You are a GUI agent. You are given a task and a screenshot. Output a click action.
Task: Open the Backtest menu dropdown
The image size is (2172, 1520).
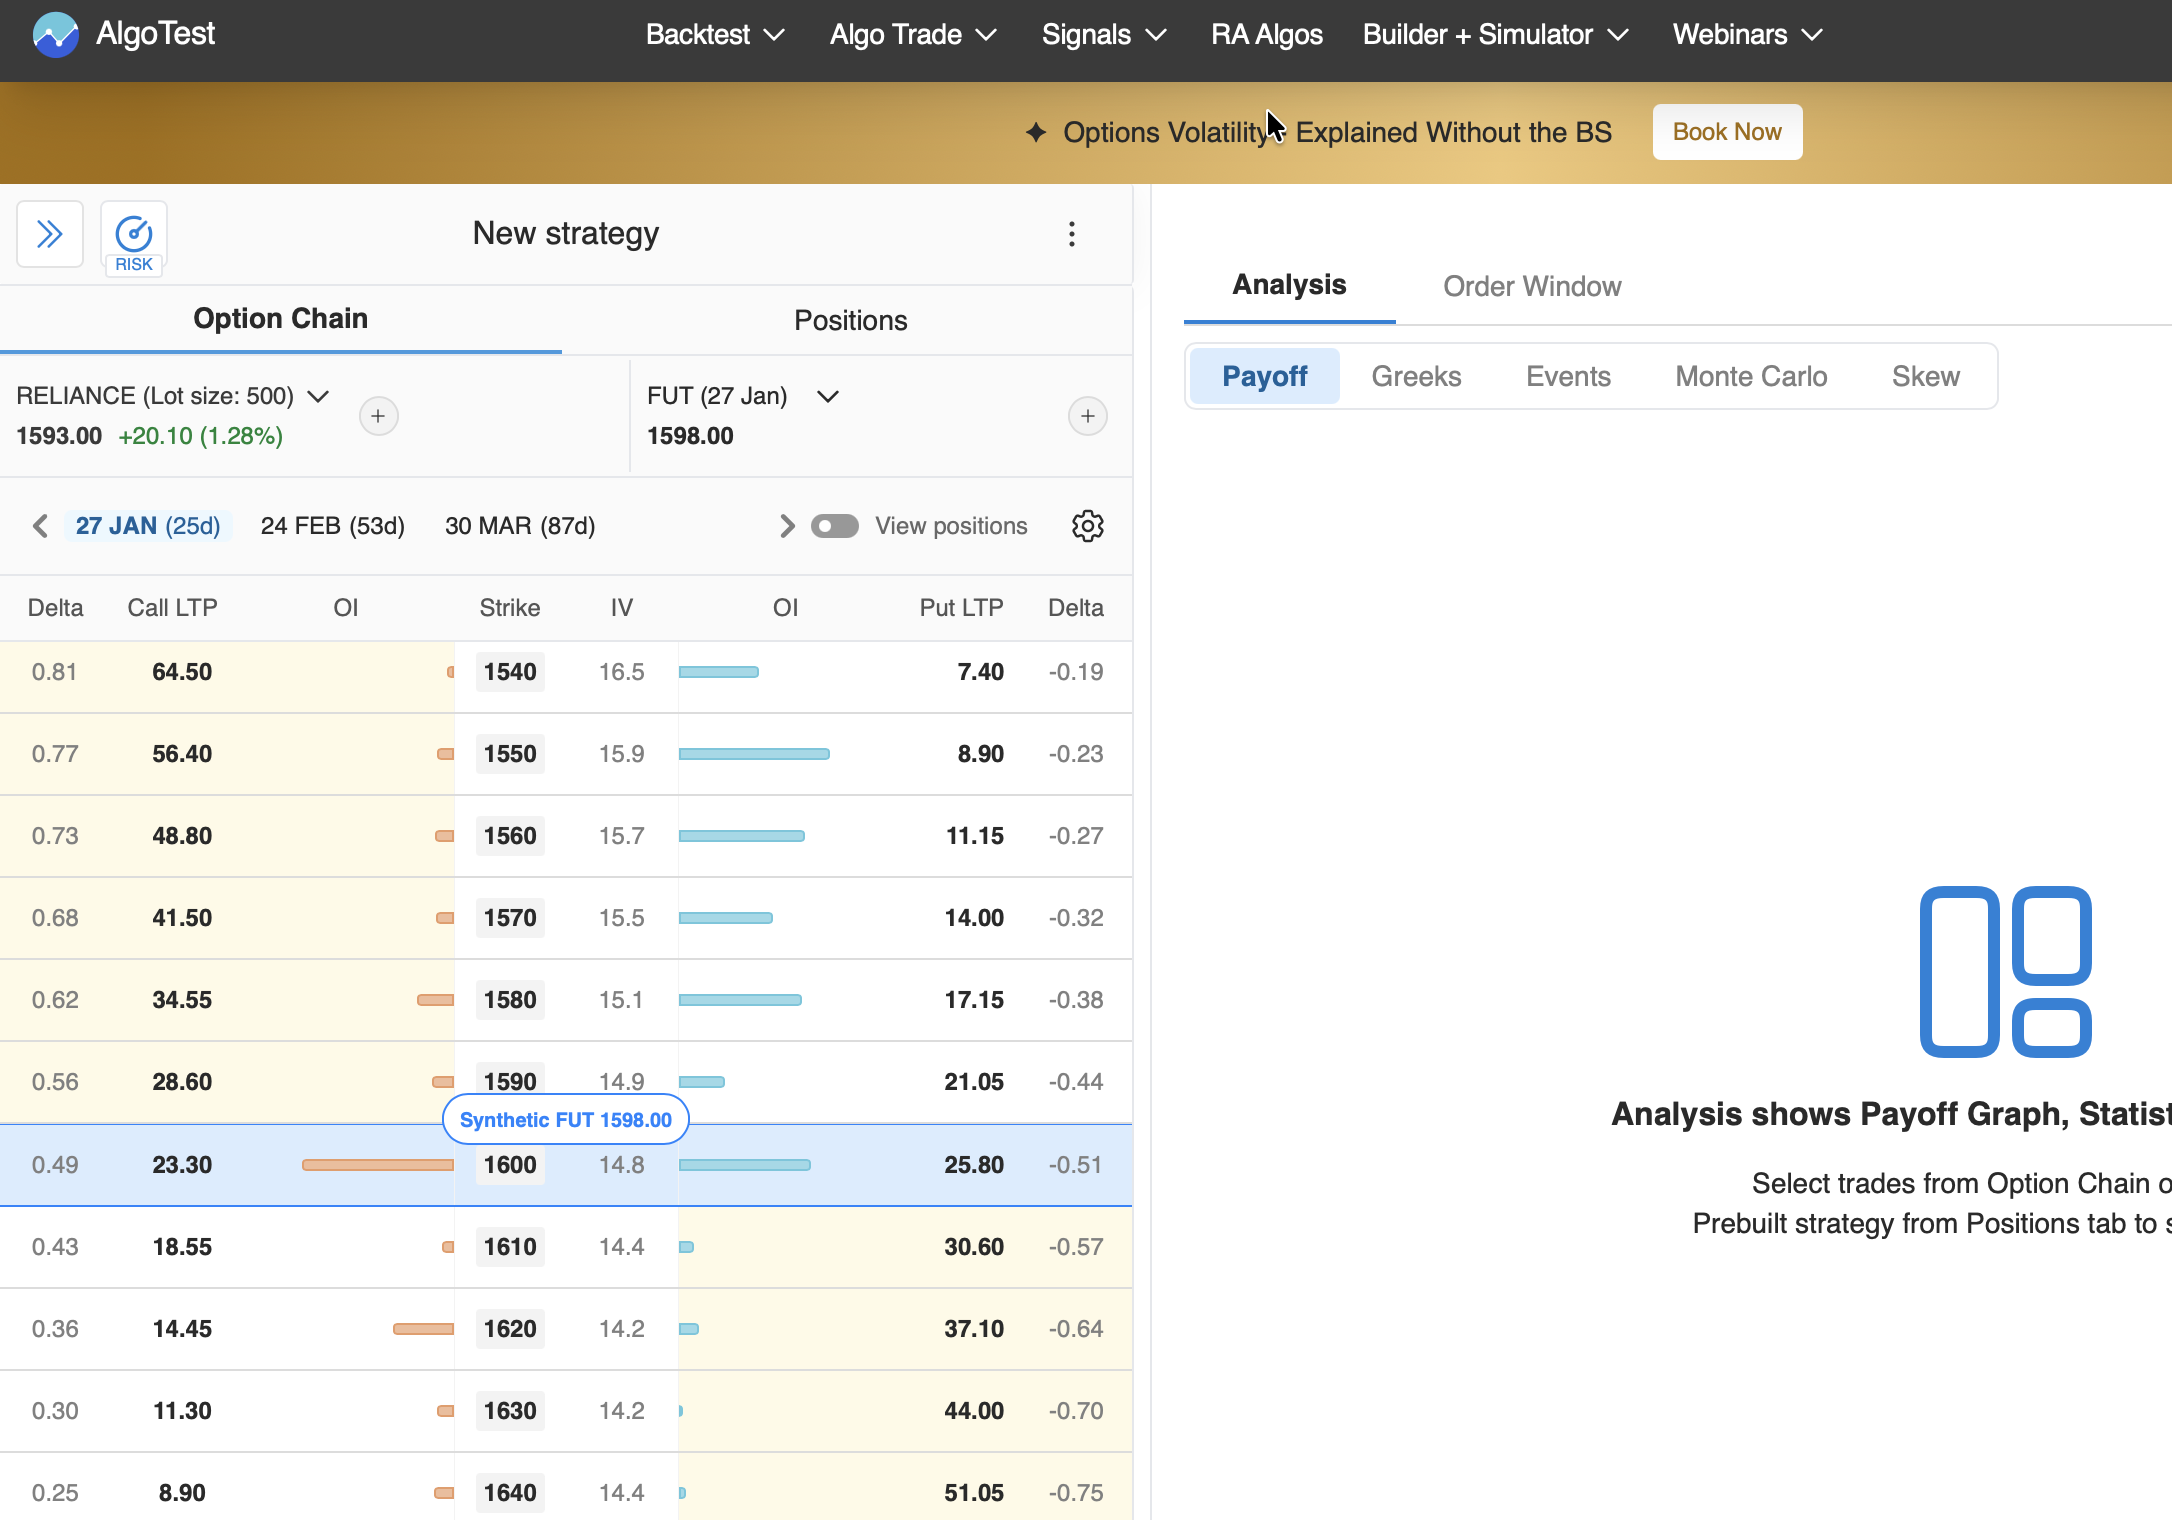coord(714,35)
